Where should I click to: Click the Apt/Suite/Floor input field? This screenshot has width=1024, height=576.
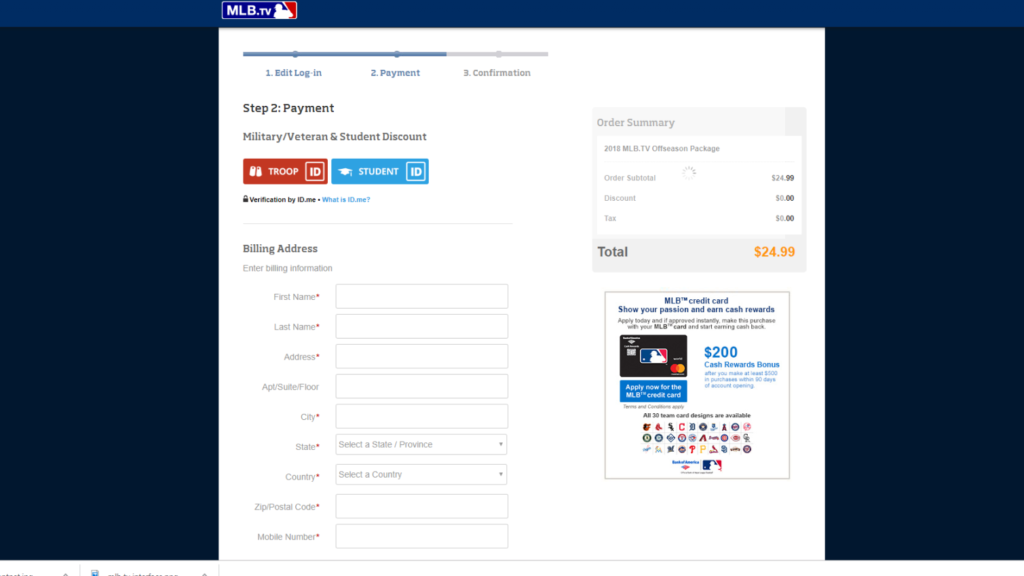coord(422,387)
